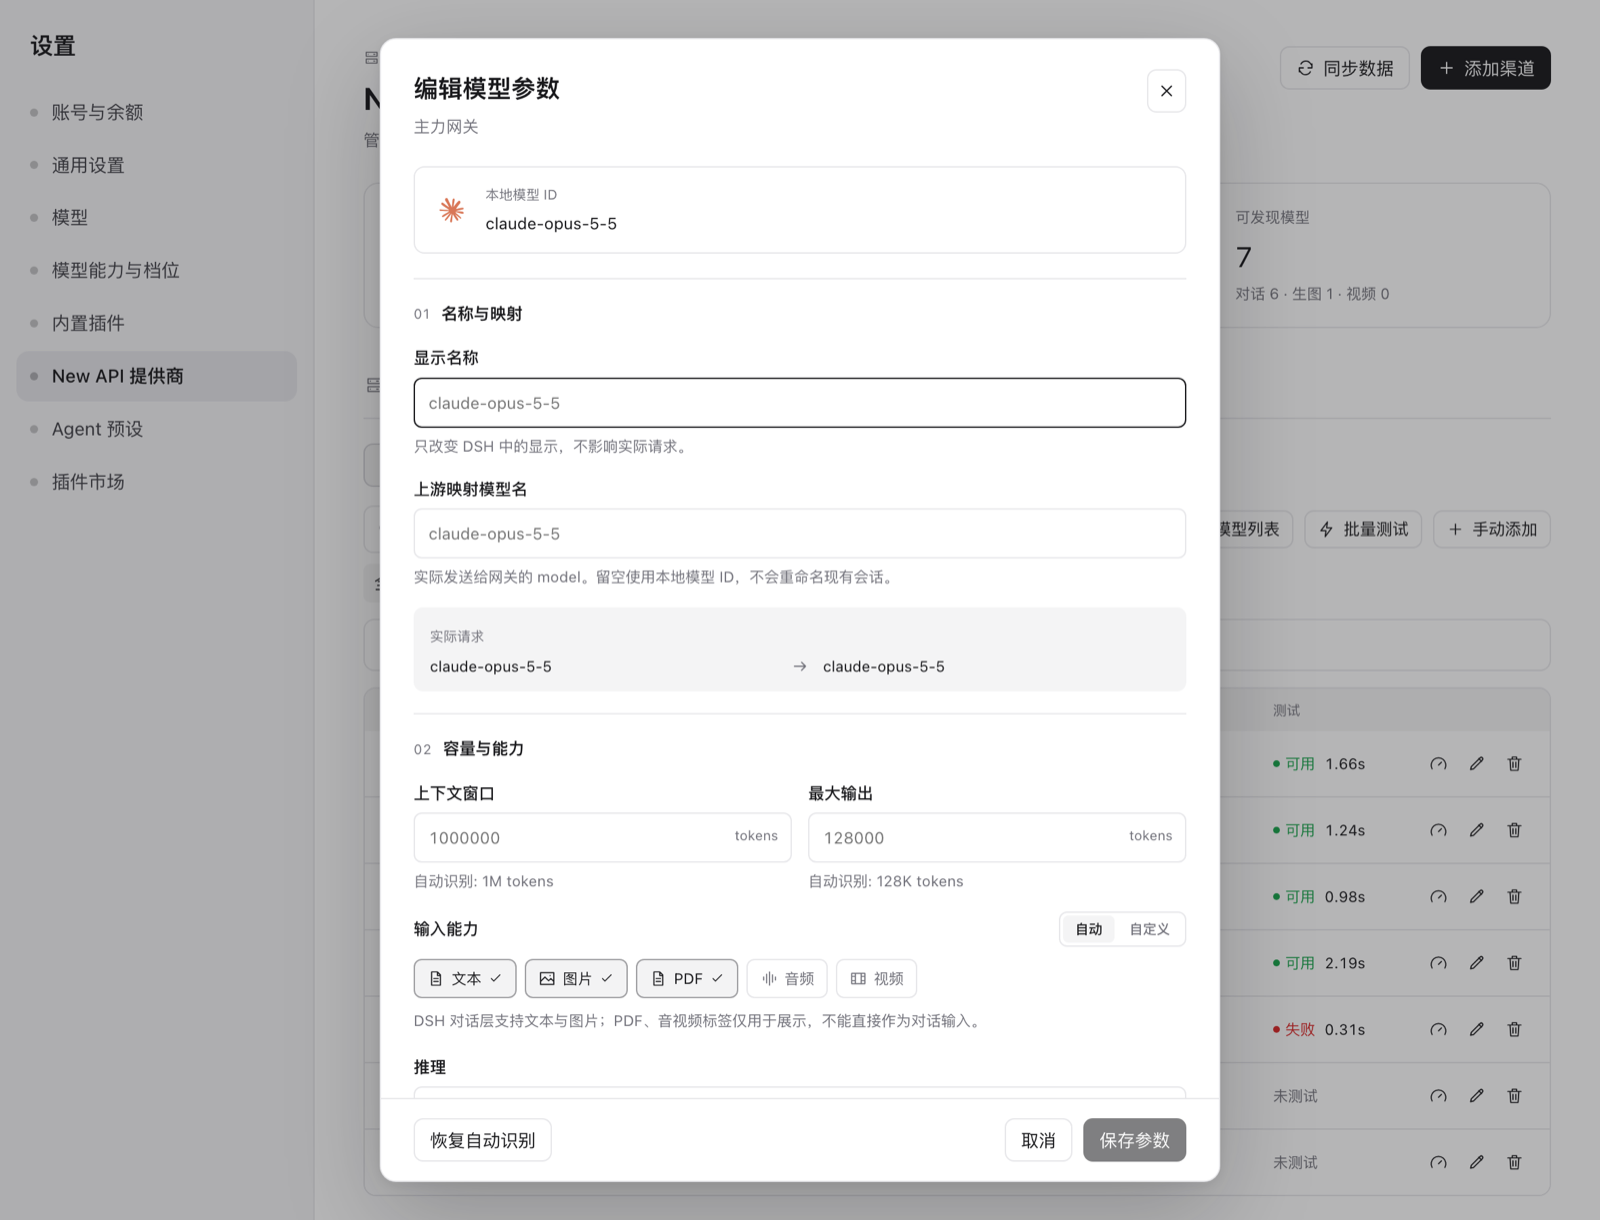Image resolution: width=1600 pixels, height=1220 pixels.
Task: Close the edit model parameters dialog
Action: 1166,91
